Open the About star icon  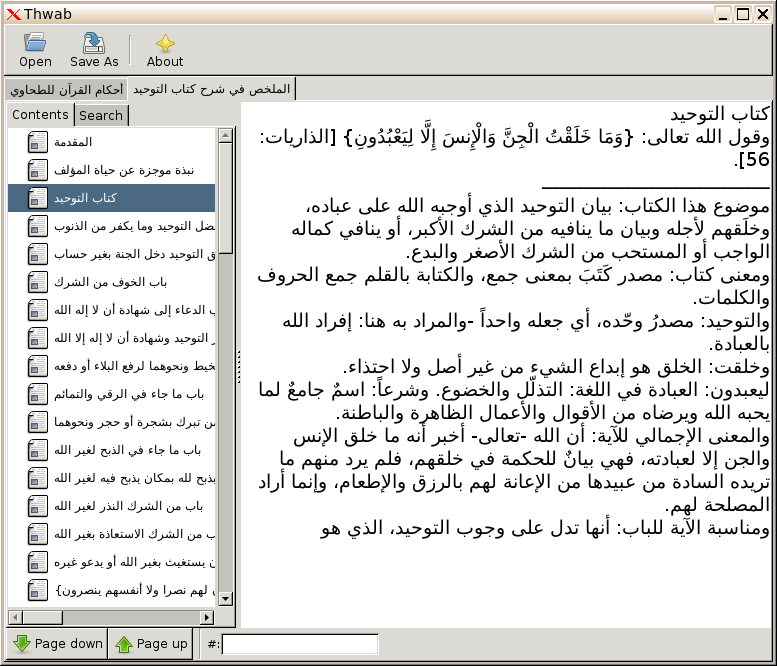pos(165,42)
